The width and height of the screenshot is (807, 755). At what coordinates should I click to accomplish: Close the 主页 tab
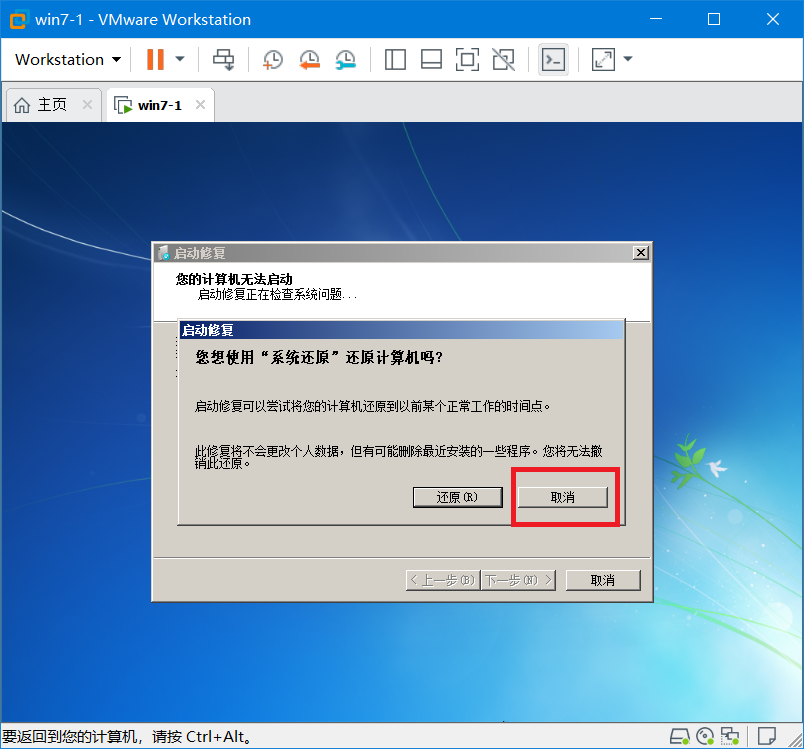pos(87,105)
